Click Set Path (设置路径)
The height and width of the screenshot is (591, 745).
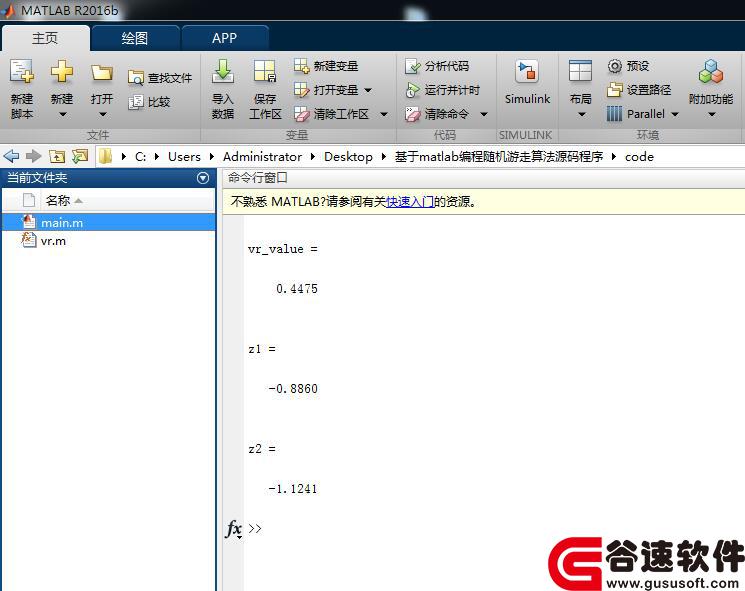(x=639, y=90)
